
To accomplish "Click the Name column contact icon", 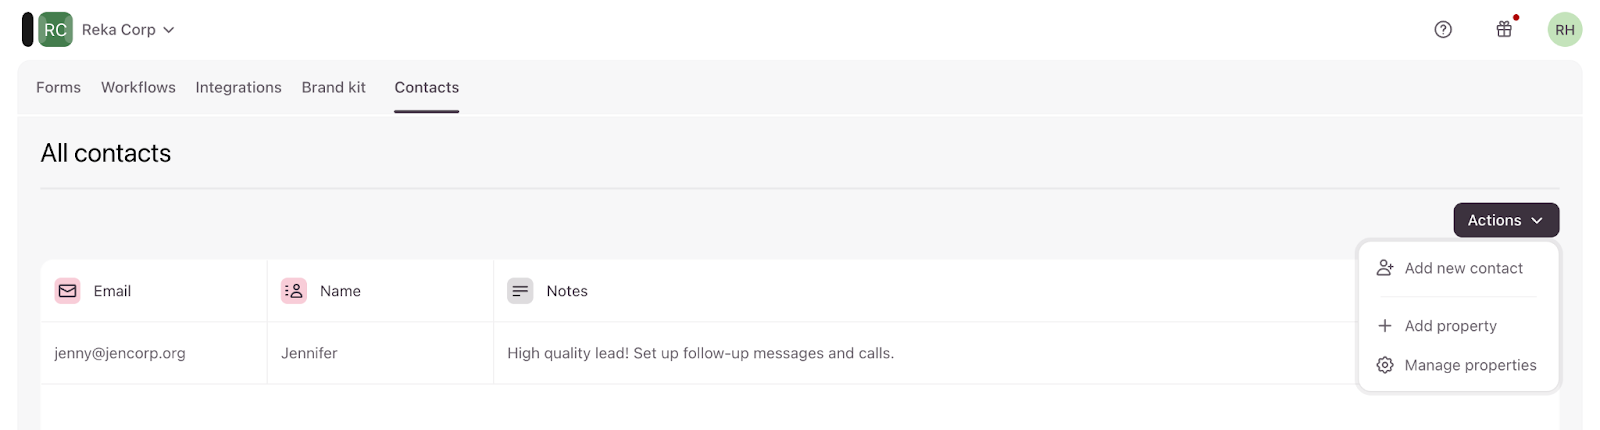I will [294, 291].
